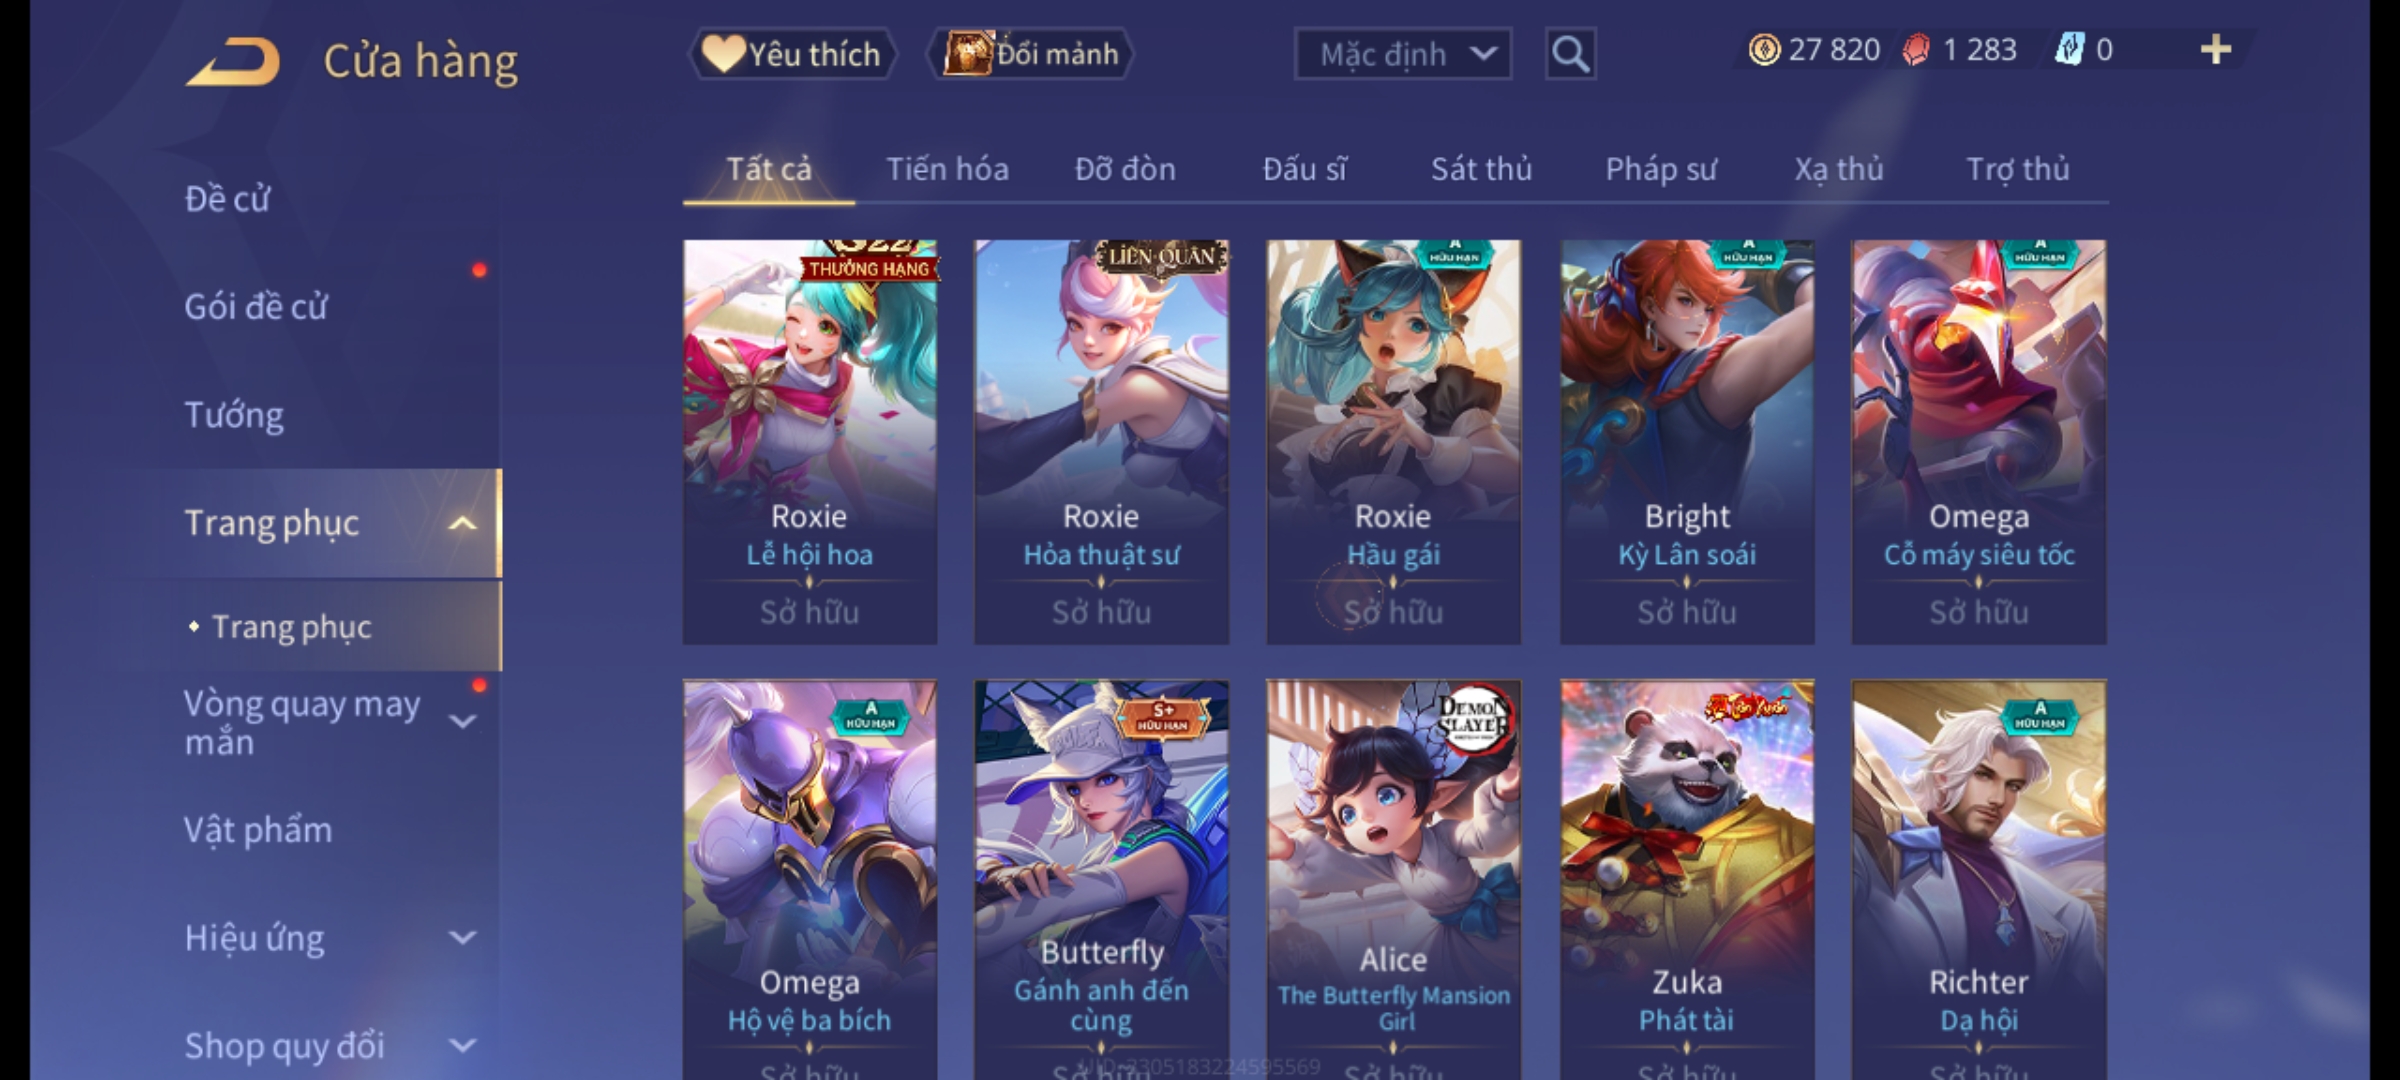Switch to the Xạ thủ tab
2400x1080 pixels.
pyautogui.click(x=1838, y=170)
